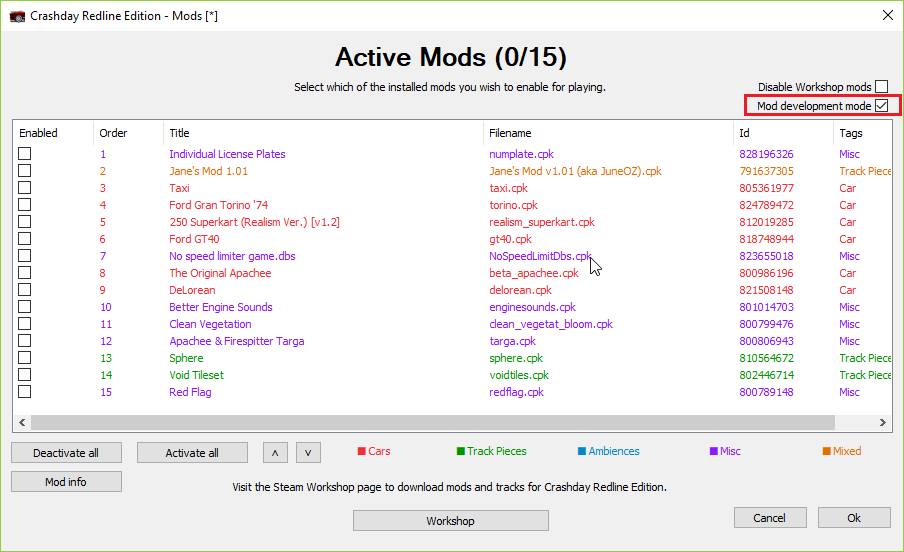This screenshot has width=904, height=552.
Task: Uncheck Mod development mode checkbox
Action: (x=882, y=106)
